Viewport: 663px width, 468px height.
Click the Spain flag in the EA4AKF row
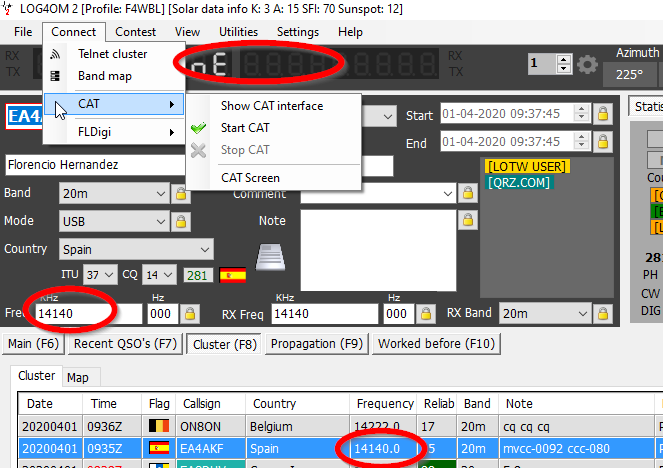pos(159,448)
